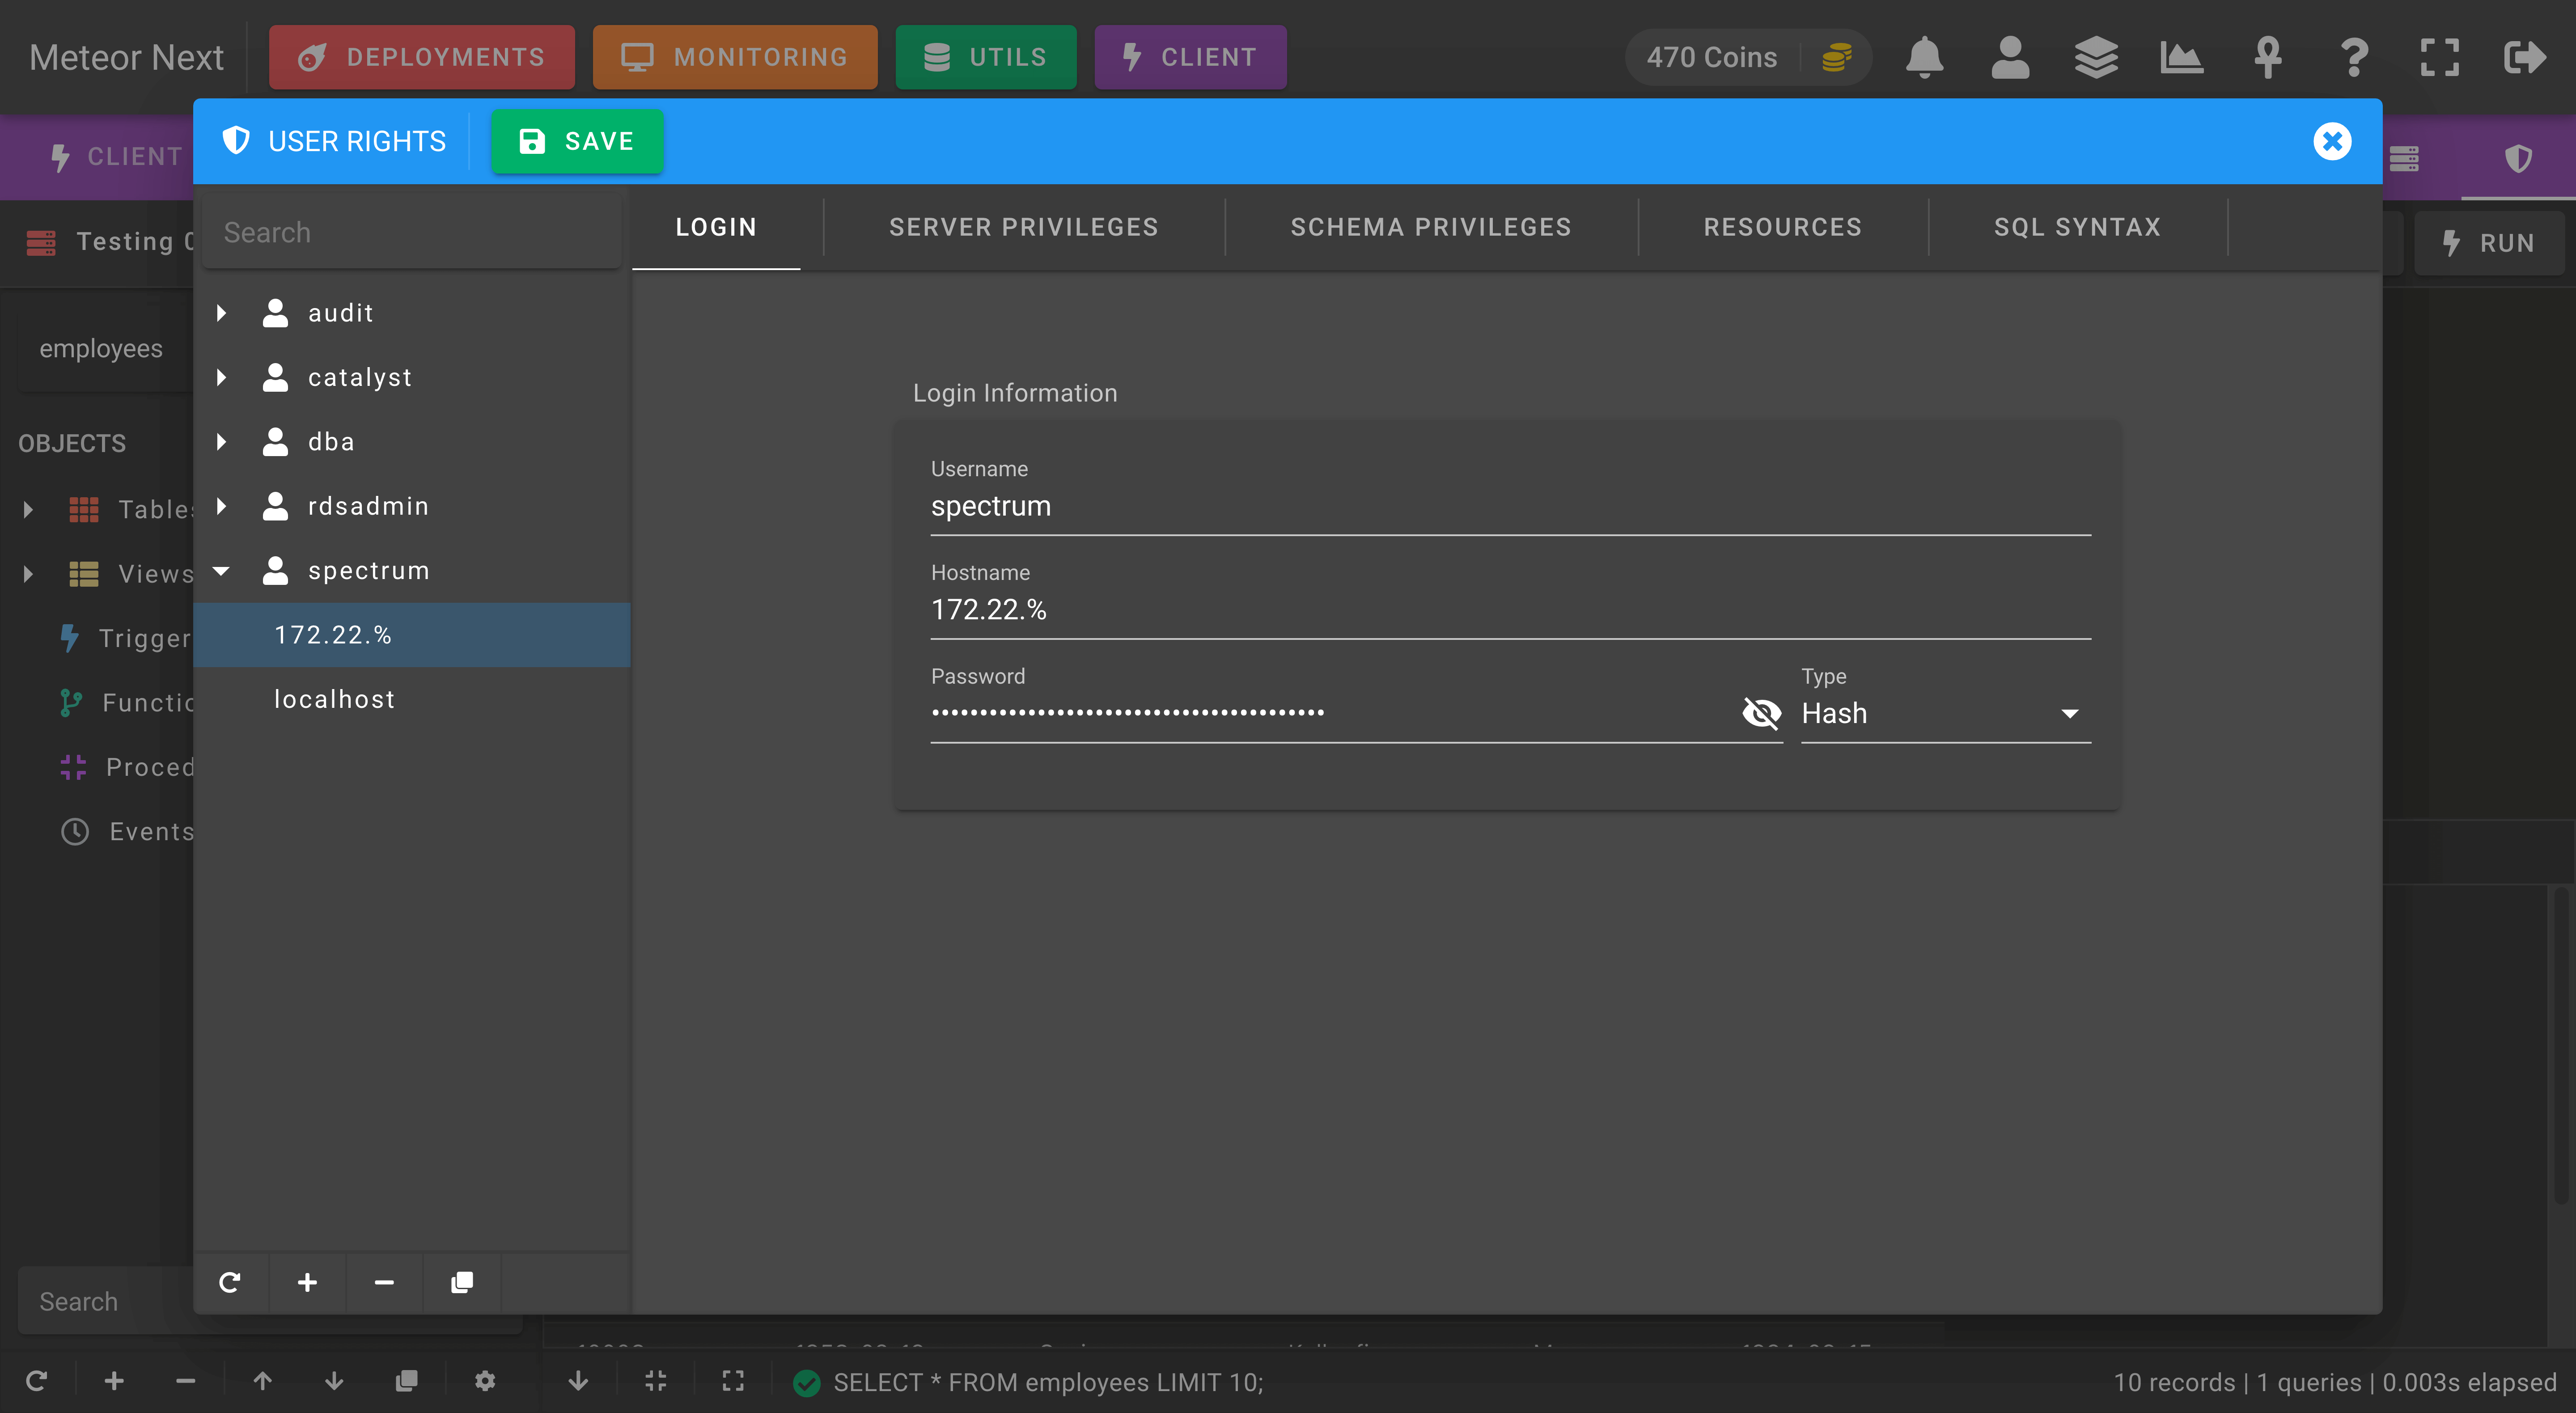Click the export down arrow in results bar

[578, 1381]
